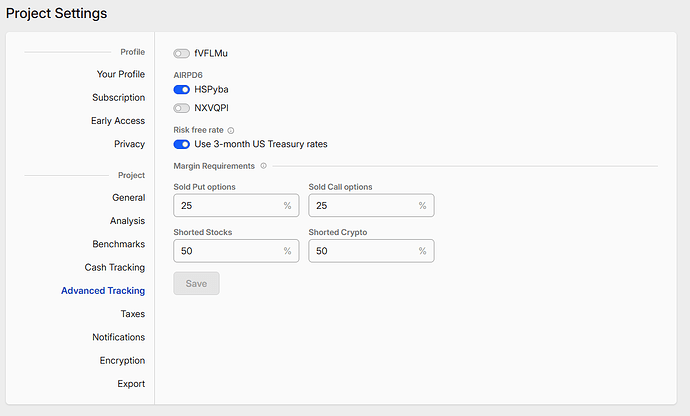690x416 pixels.
Task: Turn off 3-month US Treasury rates
Action: click(181, 144)
